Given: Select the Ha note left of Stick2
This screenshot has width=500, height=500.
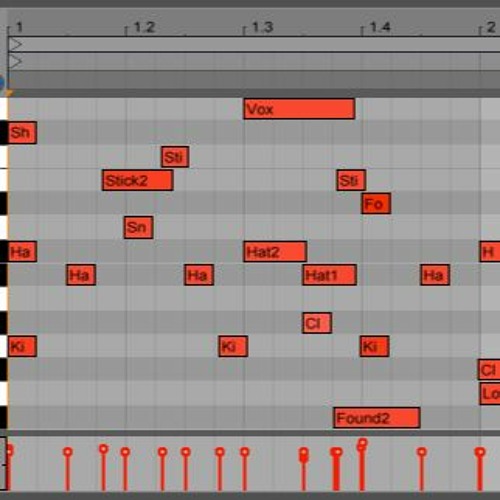Looking at the screenshot, I should pos(81,275).
